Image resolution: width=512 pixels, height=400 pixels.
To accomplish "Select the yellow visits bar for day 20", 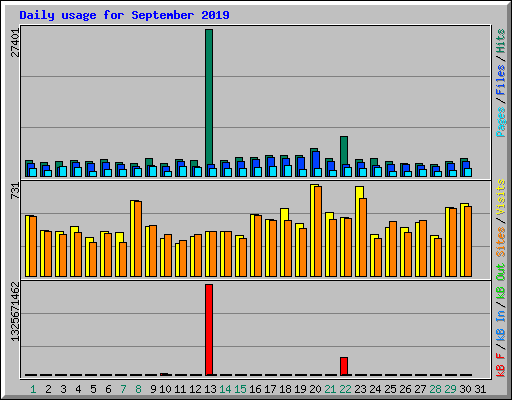I will pos(312,230).
